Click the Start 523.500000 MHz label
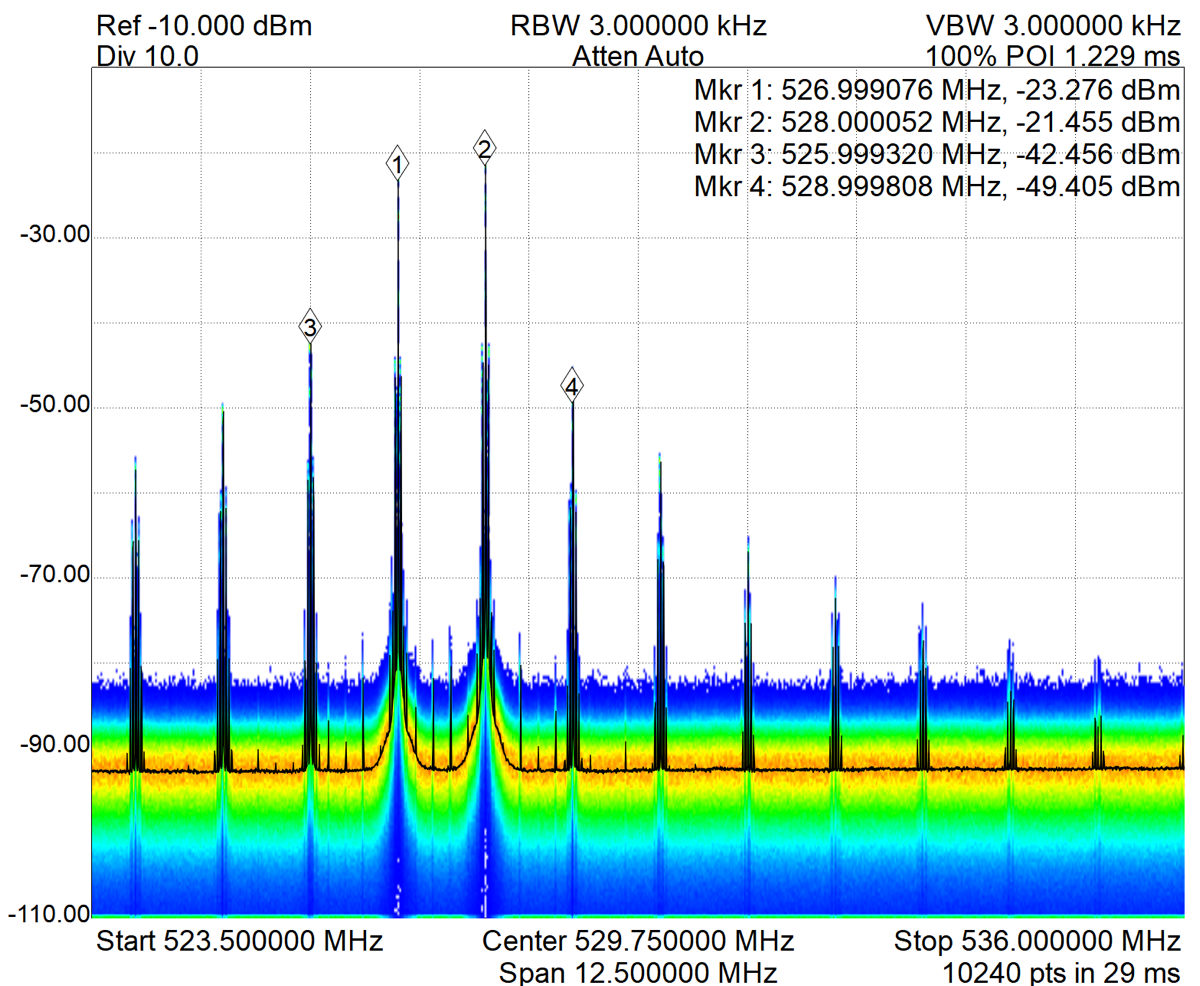Viewport: 1200px width, 986px height. [x=240, y=941]
